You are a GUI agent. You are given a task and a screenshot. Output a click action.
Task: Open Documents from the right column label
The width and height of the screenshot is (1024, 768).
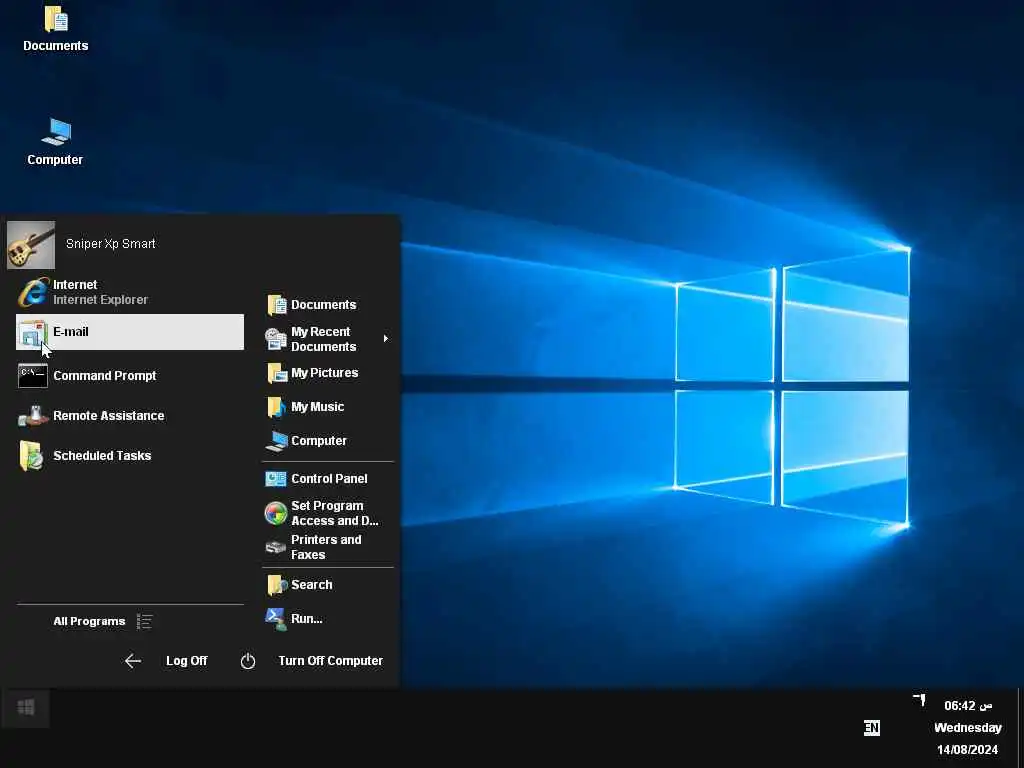click(323, 305)
